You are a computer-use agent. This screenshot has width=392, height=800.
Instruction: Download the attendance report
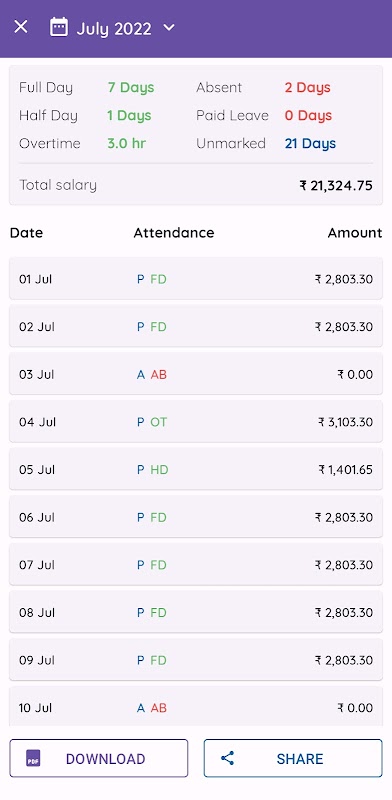point(99,758)
